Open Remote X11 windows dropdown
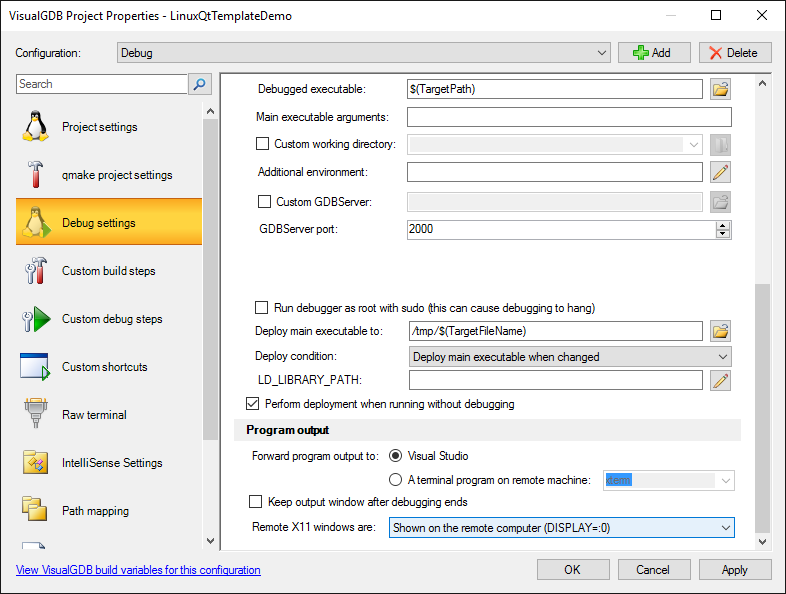Viewport: 786px width, 594px height. click(x=561, y=527)
